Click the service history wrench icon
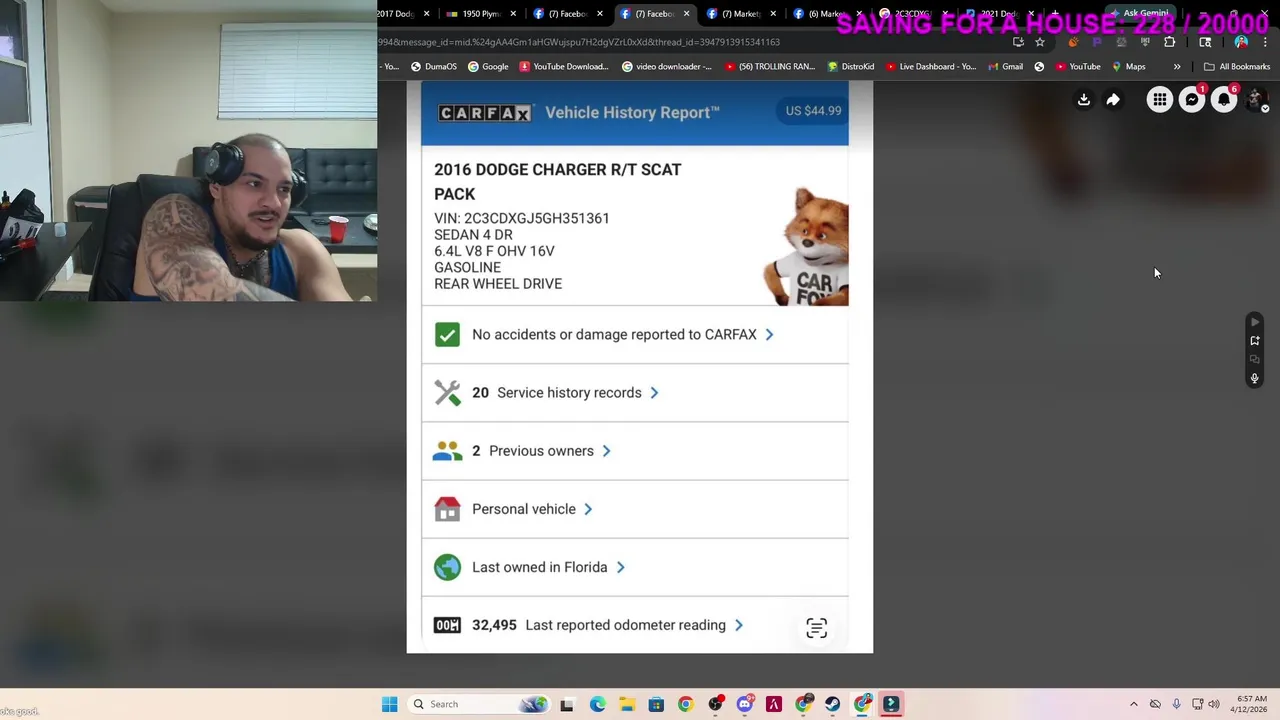Screen dimensions: 1280x720 click(447, 393)
